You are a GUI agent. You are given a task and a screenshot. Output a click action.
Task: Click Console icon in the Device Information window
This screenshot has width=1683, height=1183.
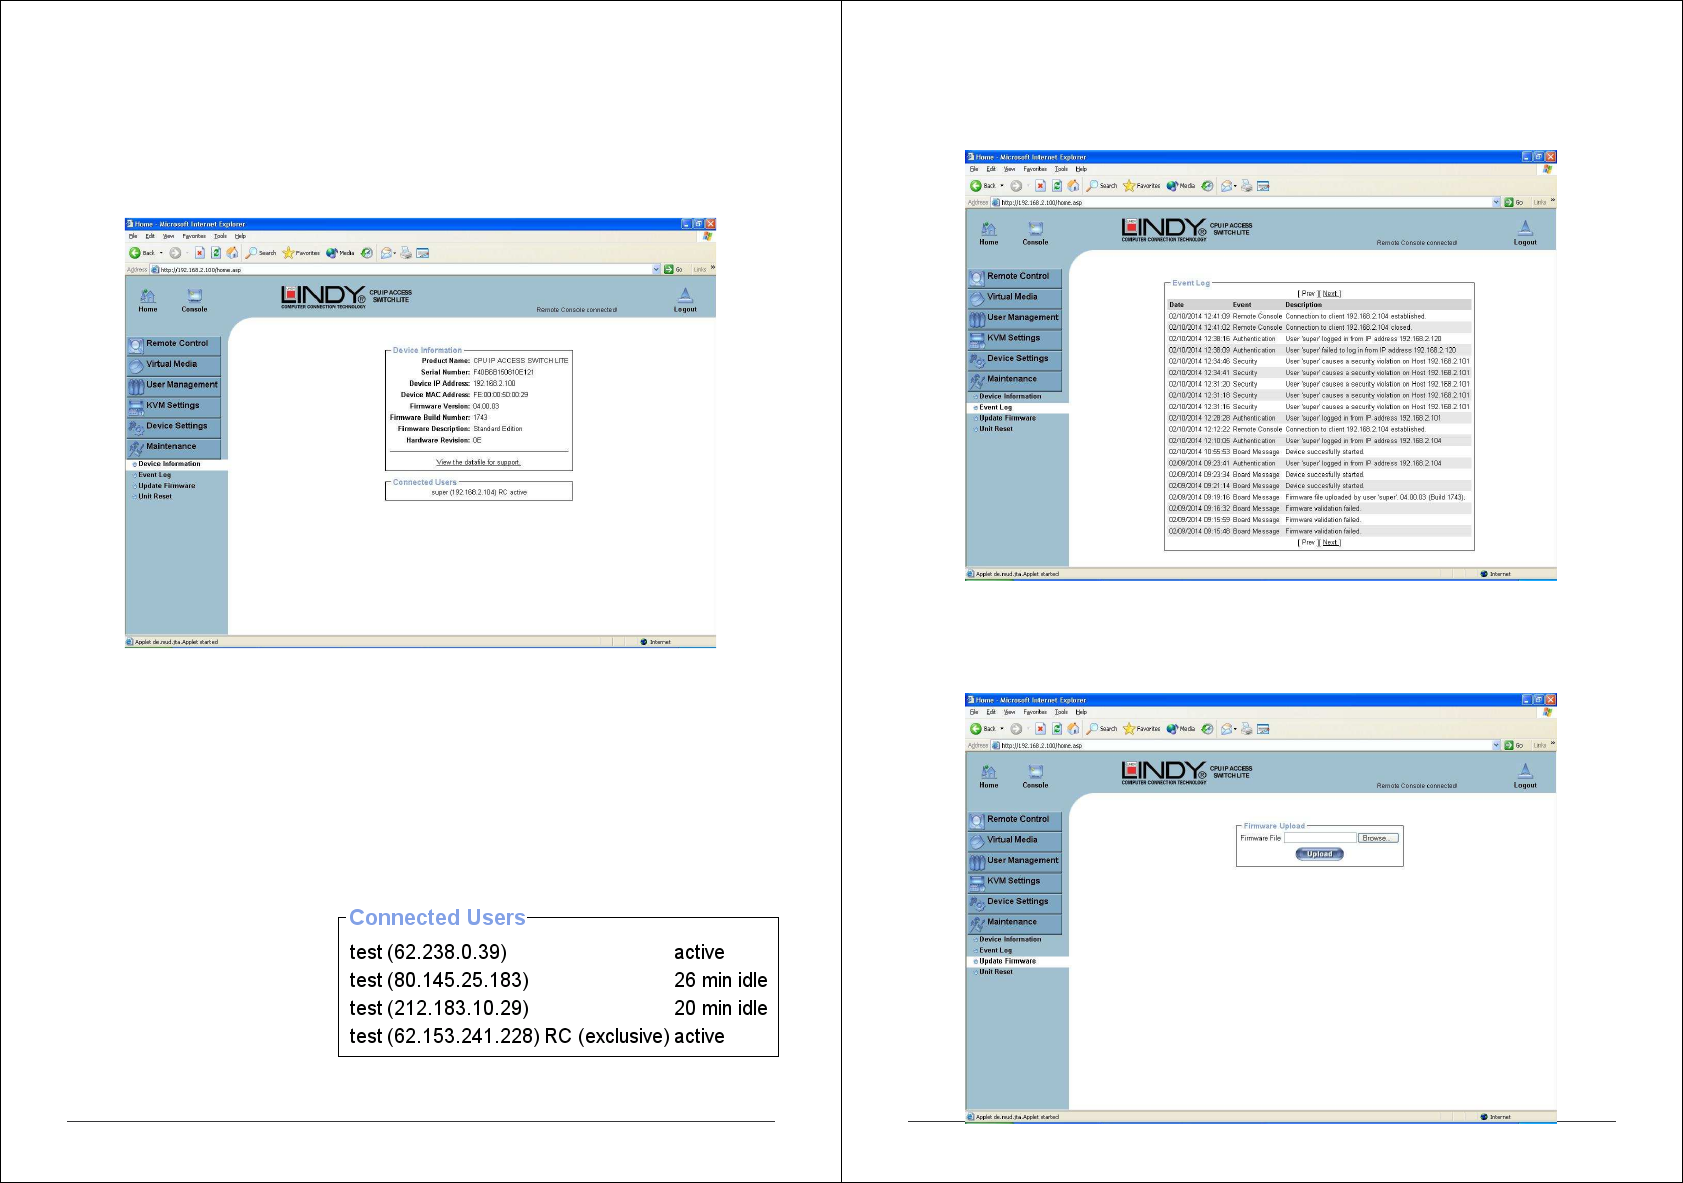pos(194,299)
